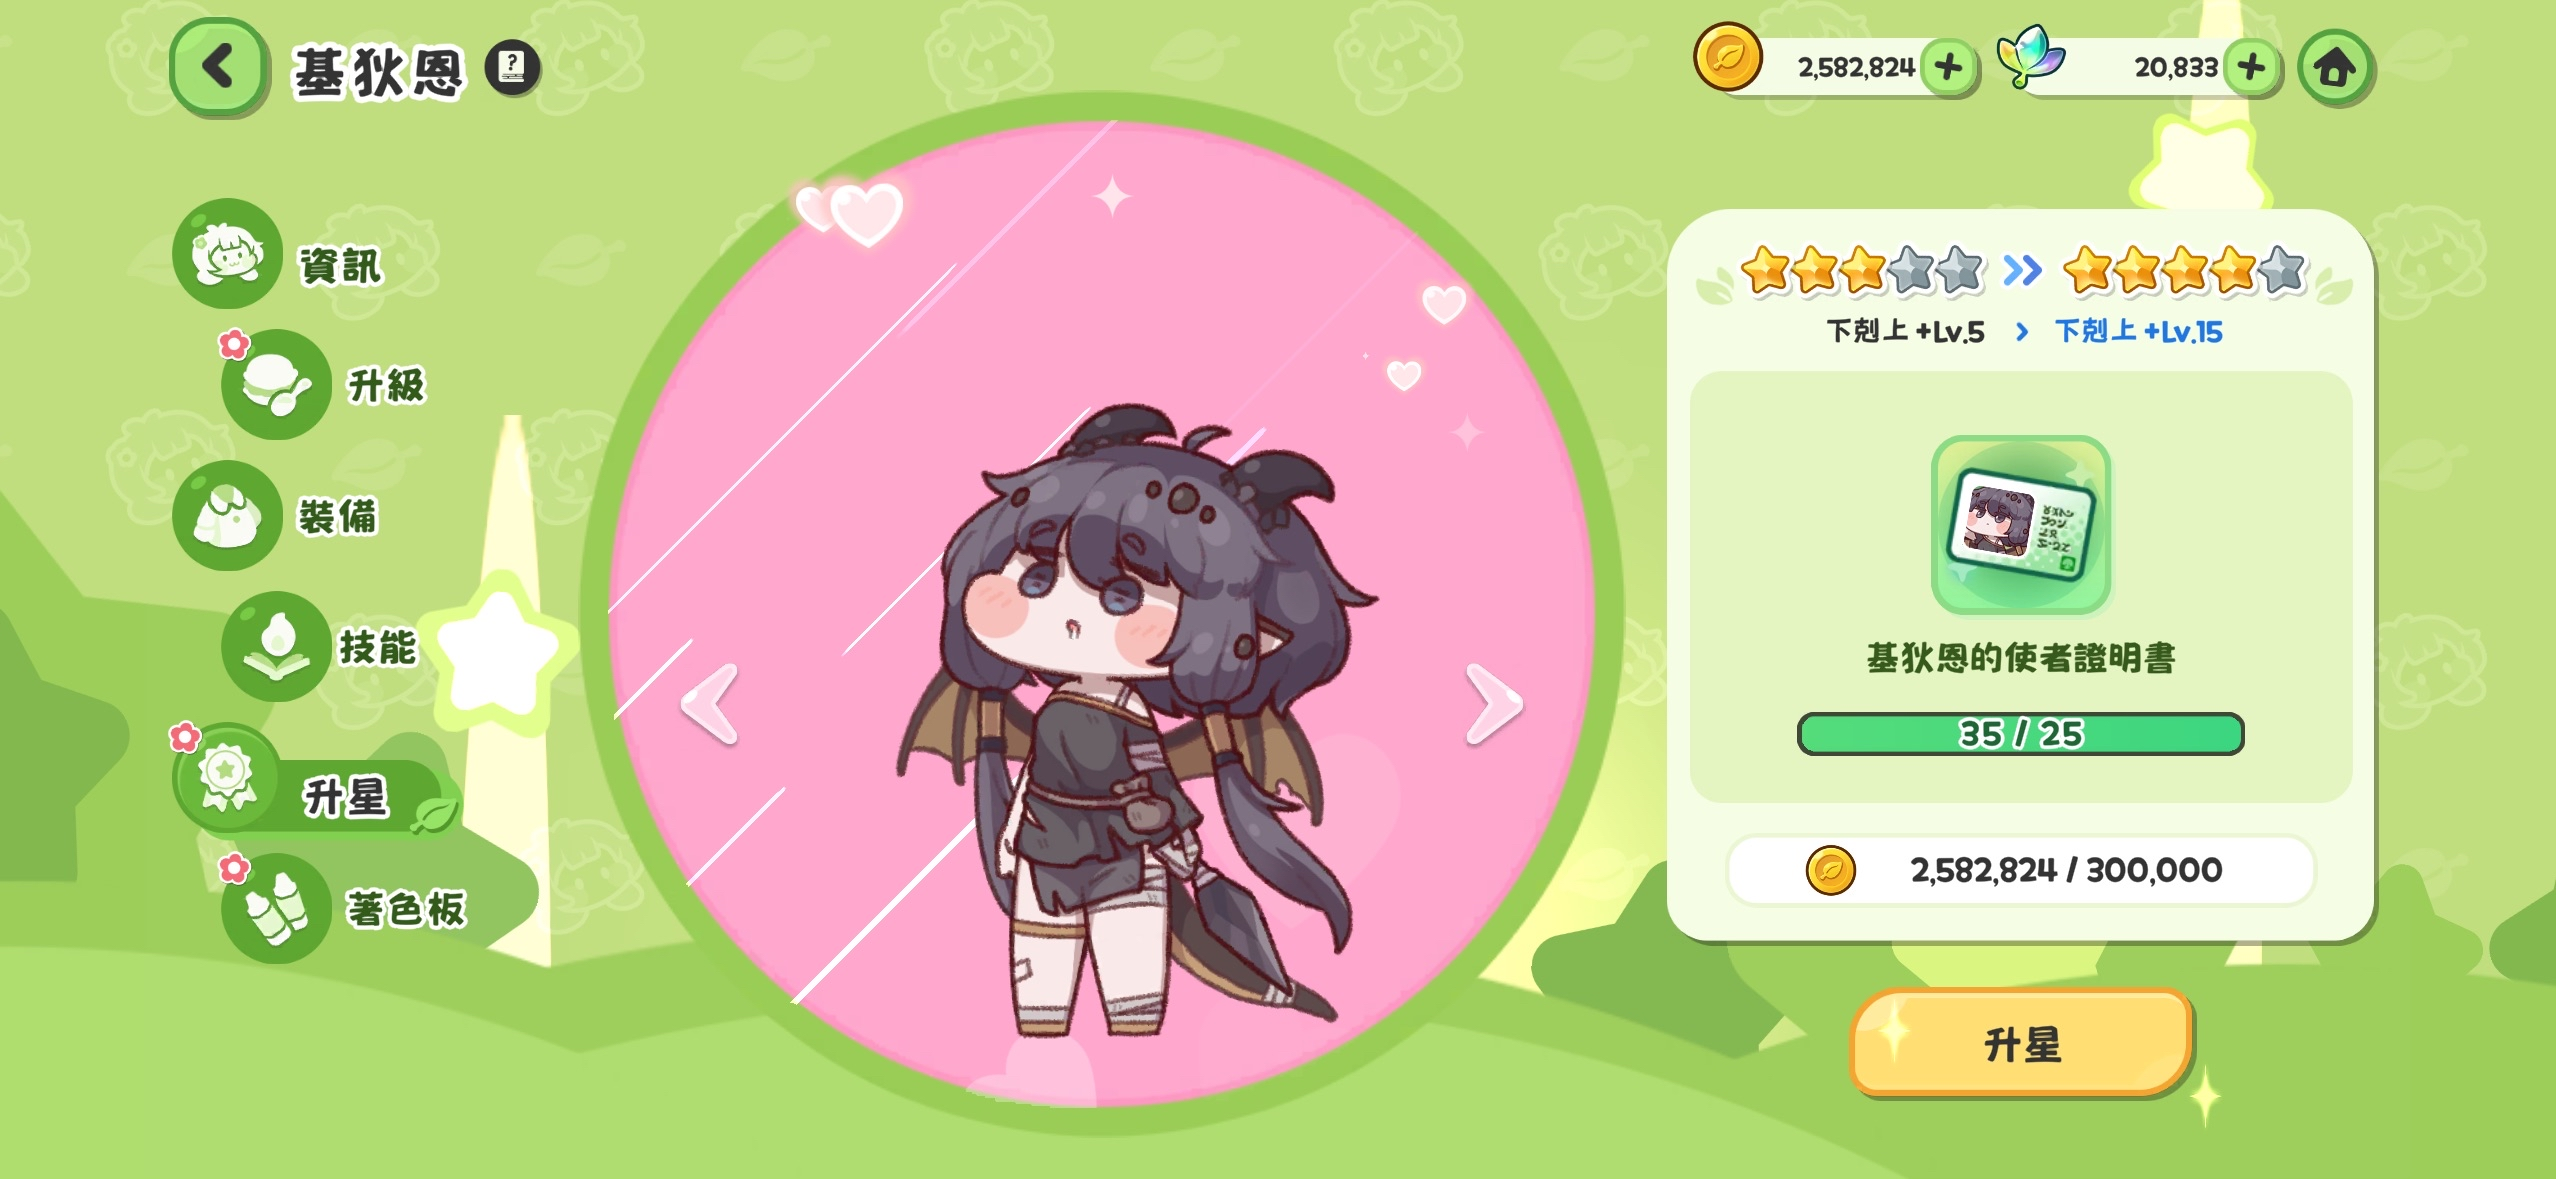Screen dimensions: 2556x1179
Task: Tap the 35 / 25 progress bar
Action: (x=2020, y=734)
